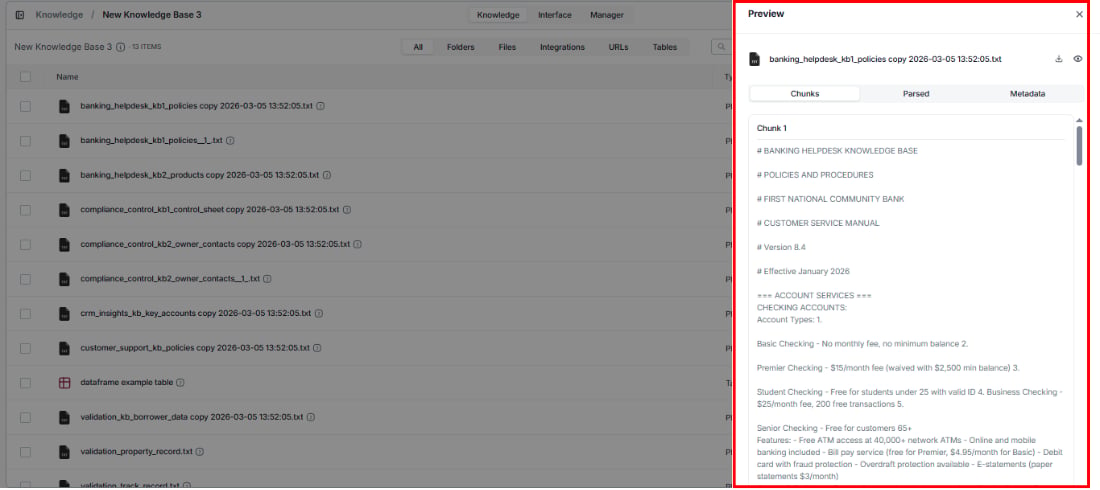
Task: Click the eye icon in Preview header
Action: [1078, 59]
